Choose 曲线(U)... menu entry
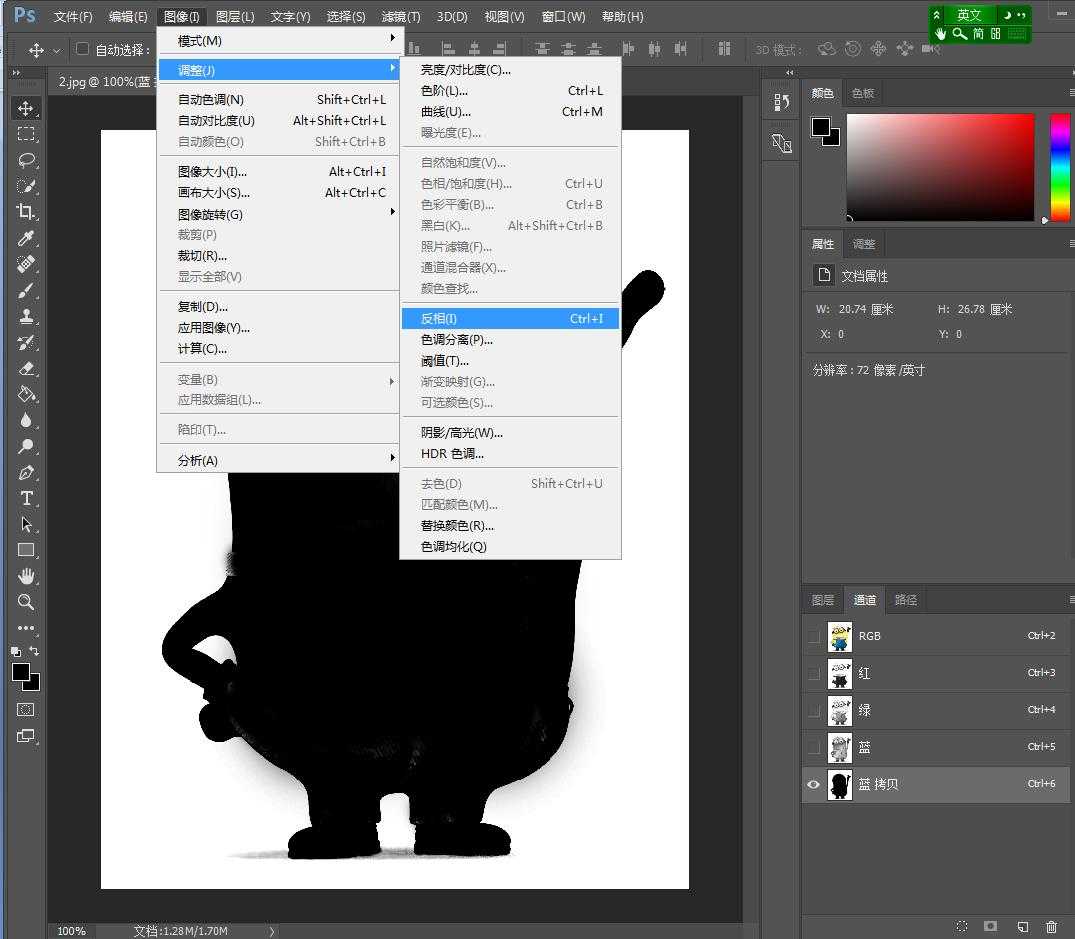This screenshot has width=1075, height=939. [510, 112]
